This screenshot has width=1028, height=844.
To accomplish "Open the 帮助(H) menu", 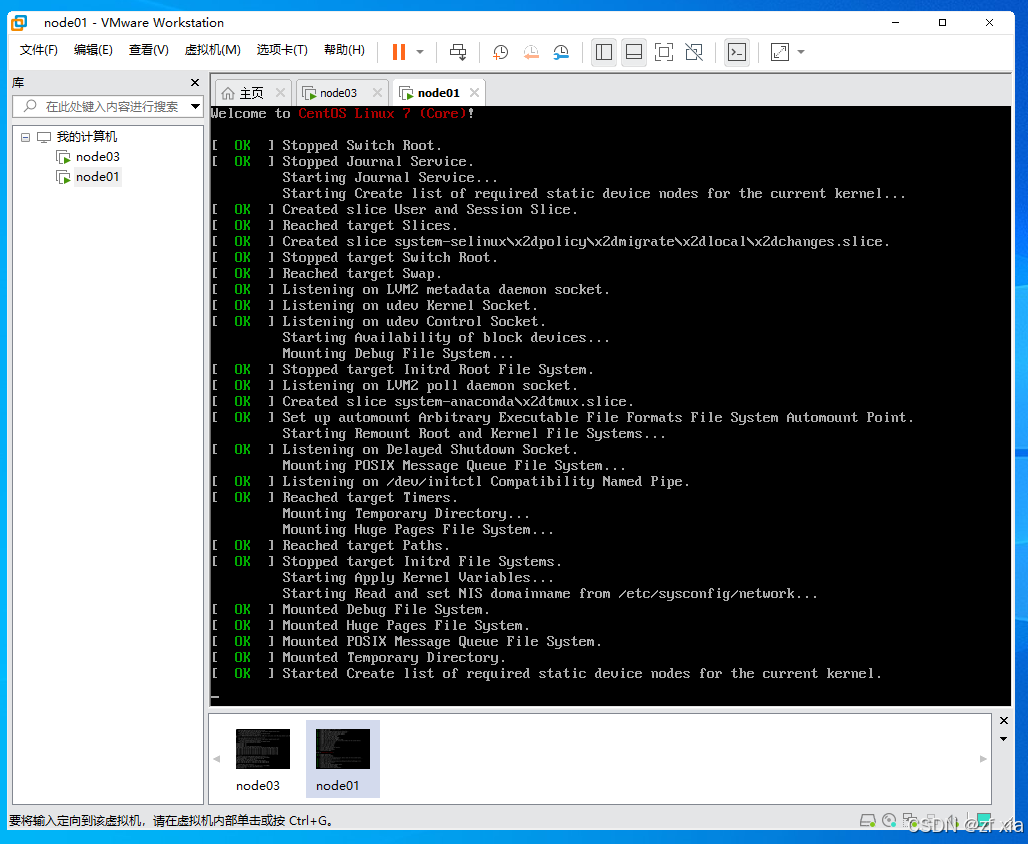I will 344,50.
